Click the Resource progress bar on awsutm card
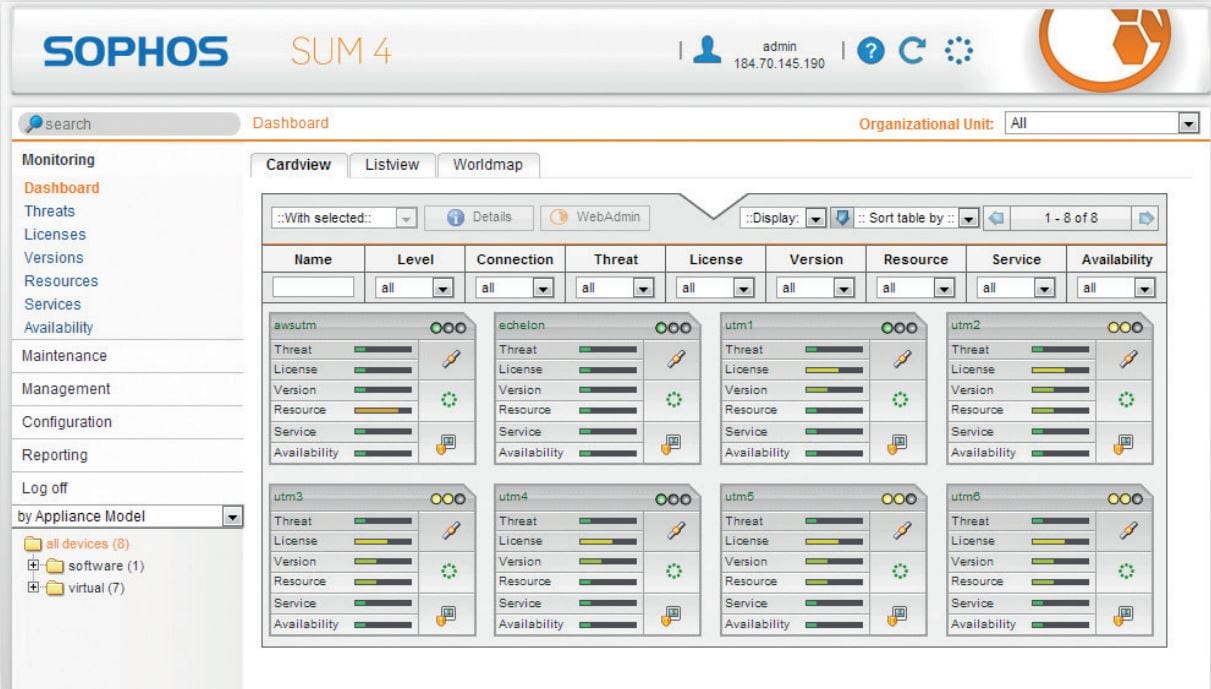1211x689 pixels. pos(385,410)
